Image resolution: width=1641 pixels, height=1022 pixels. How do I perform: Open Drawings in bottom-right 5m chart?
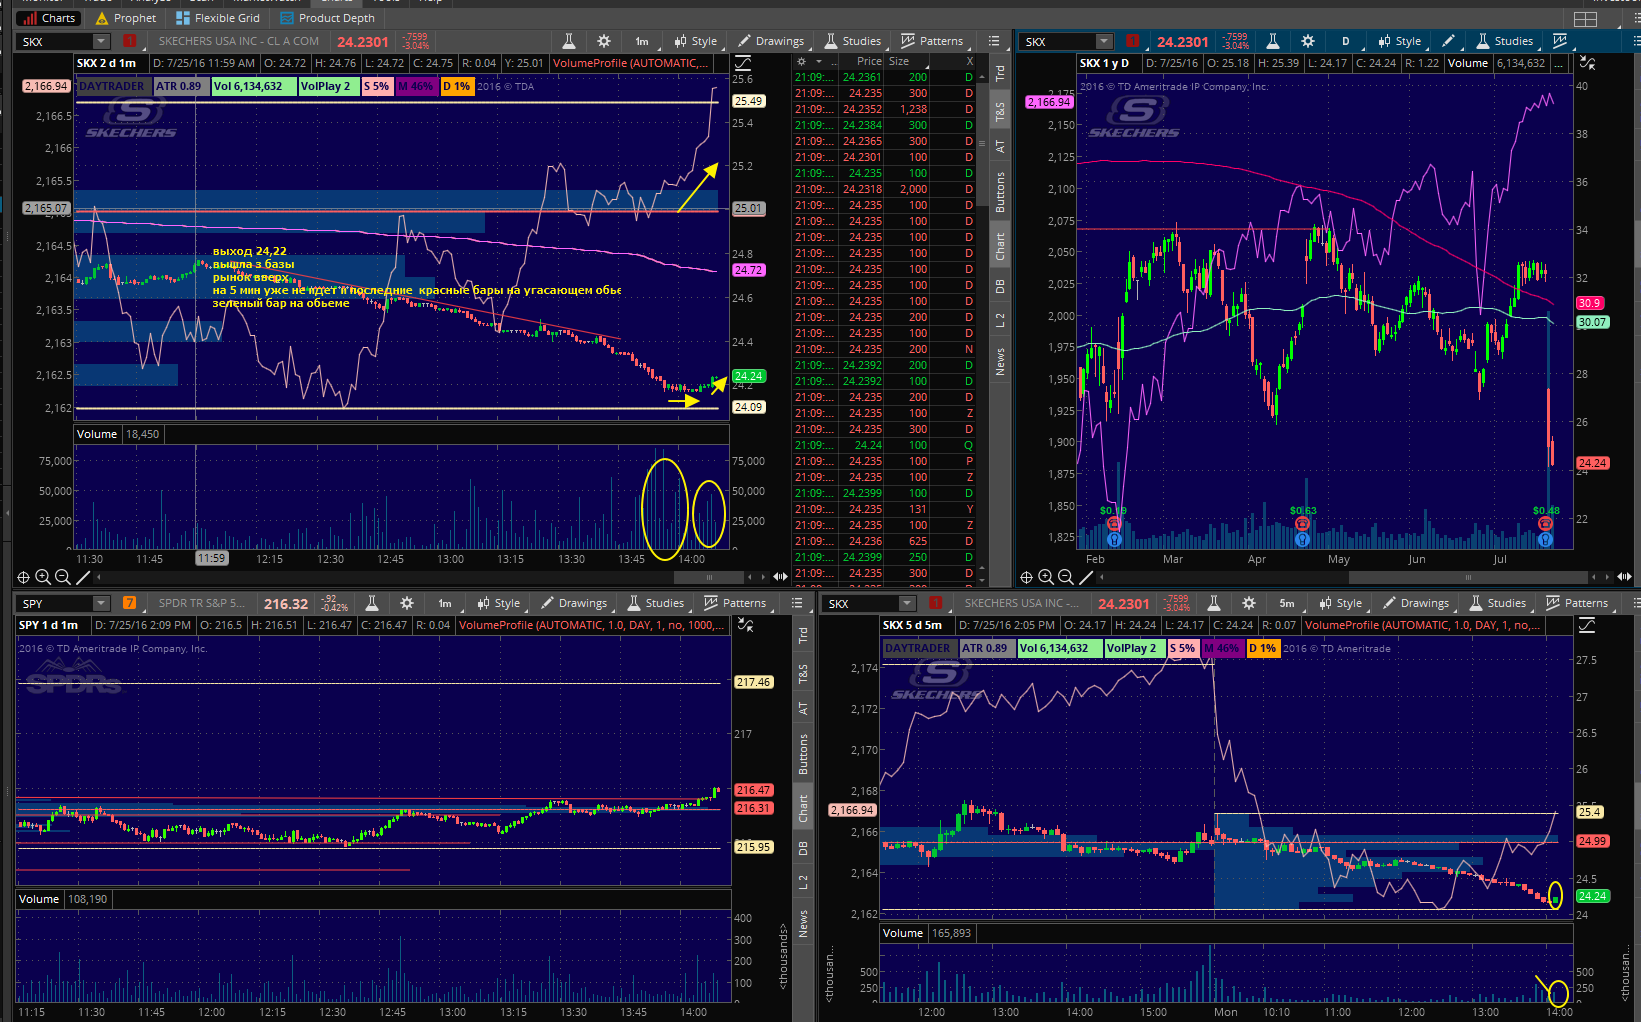point(1416,603)
